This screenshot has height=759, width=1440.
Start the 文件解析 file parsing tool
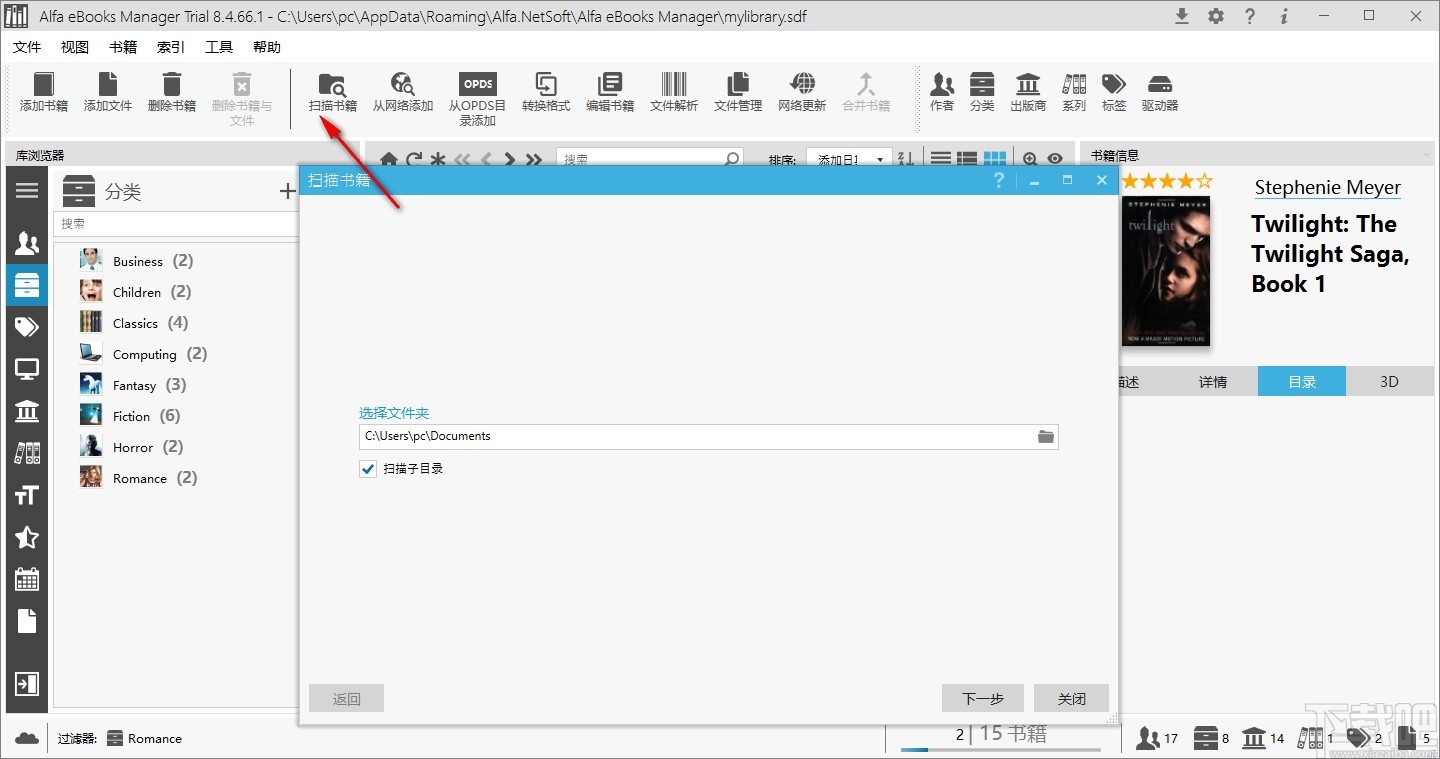673,95
